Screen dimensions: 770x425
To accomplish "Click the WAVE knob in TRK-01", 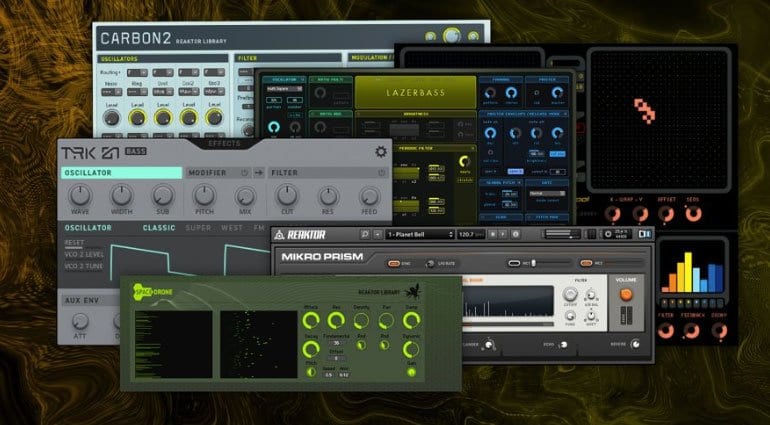I will [80, 196].
